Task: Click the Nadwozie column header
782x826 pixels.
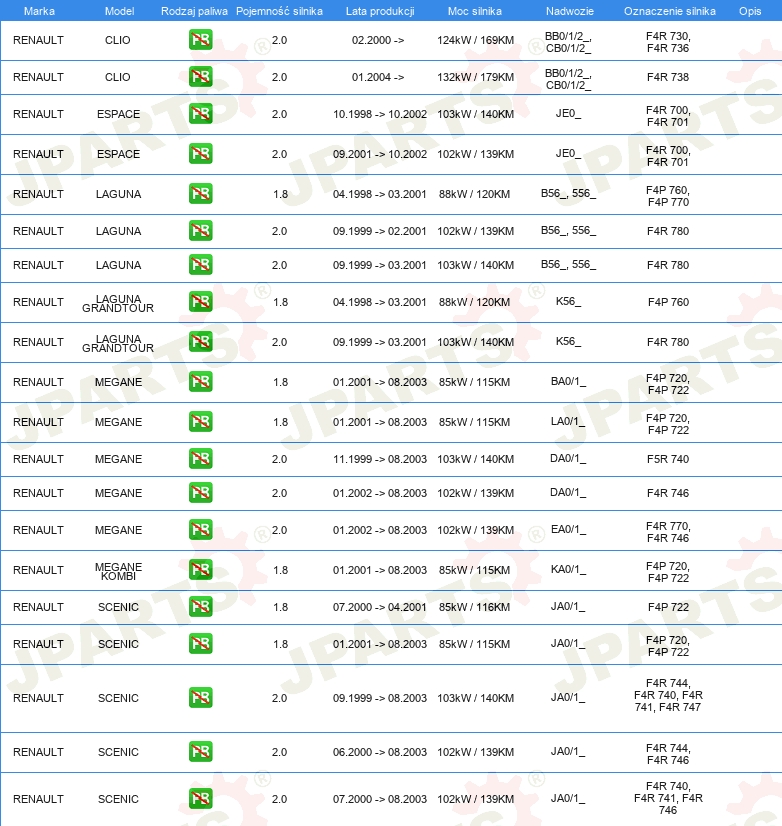Action: point(570,11)
